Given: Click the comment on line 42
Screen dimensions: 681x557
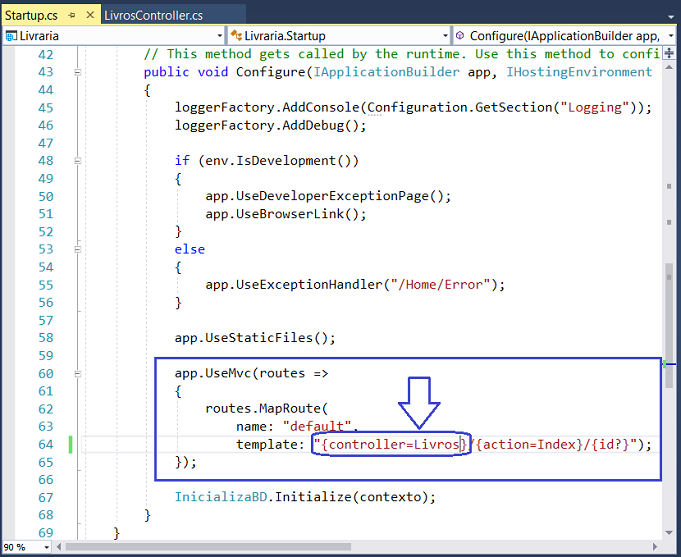Looking at the screenshot, I should 402,54.
